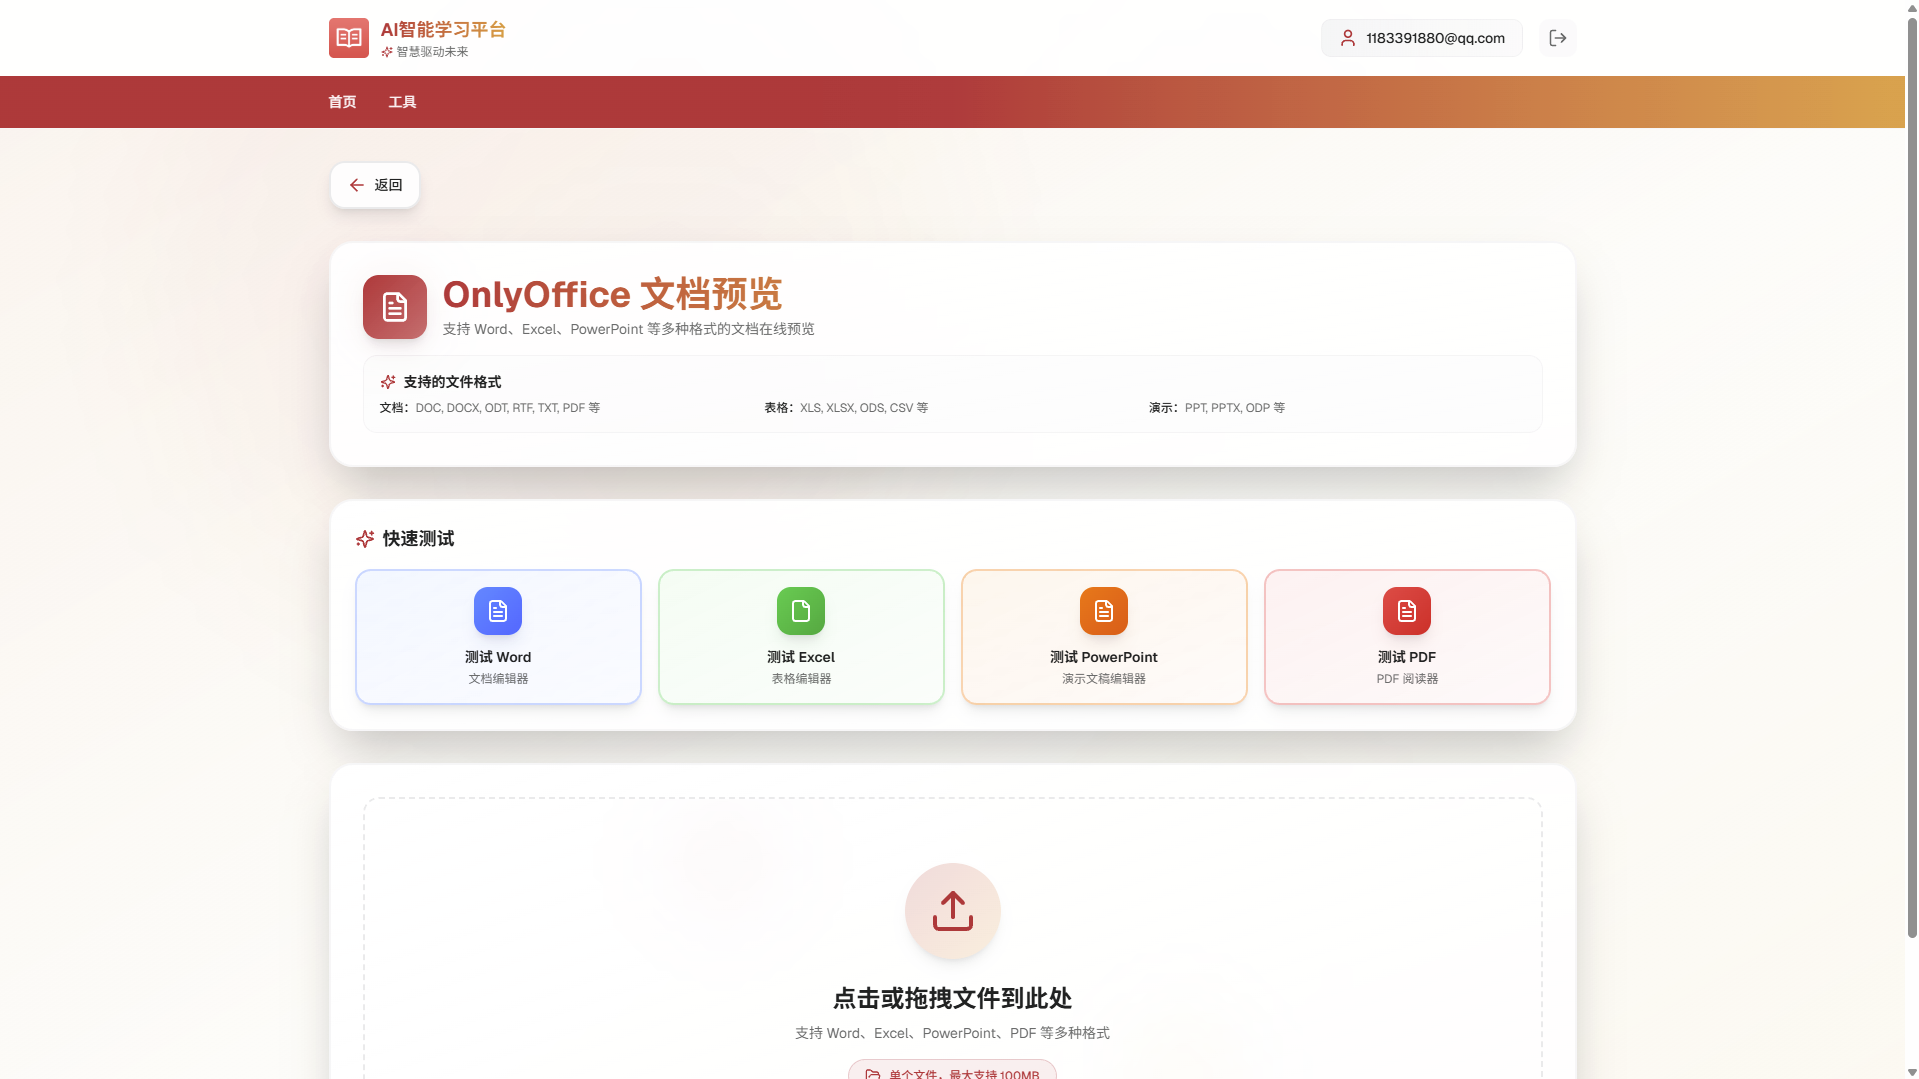The height and width of the screenshot is (1079, 1919).
Task: Click the sparkle icon beside 快速测试
Action: [365, 539]
